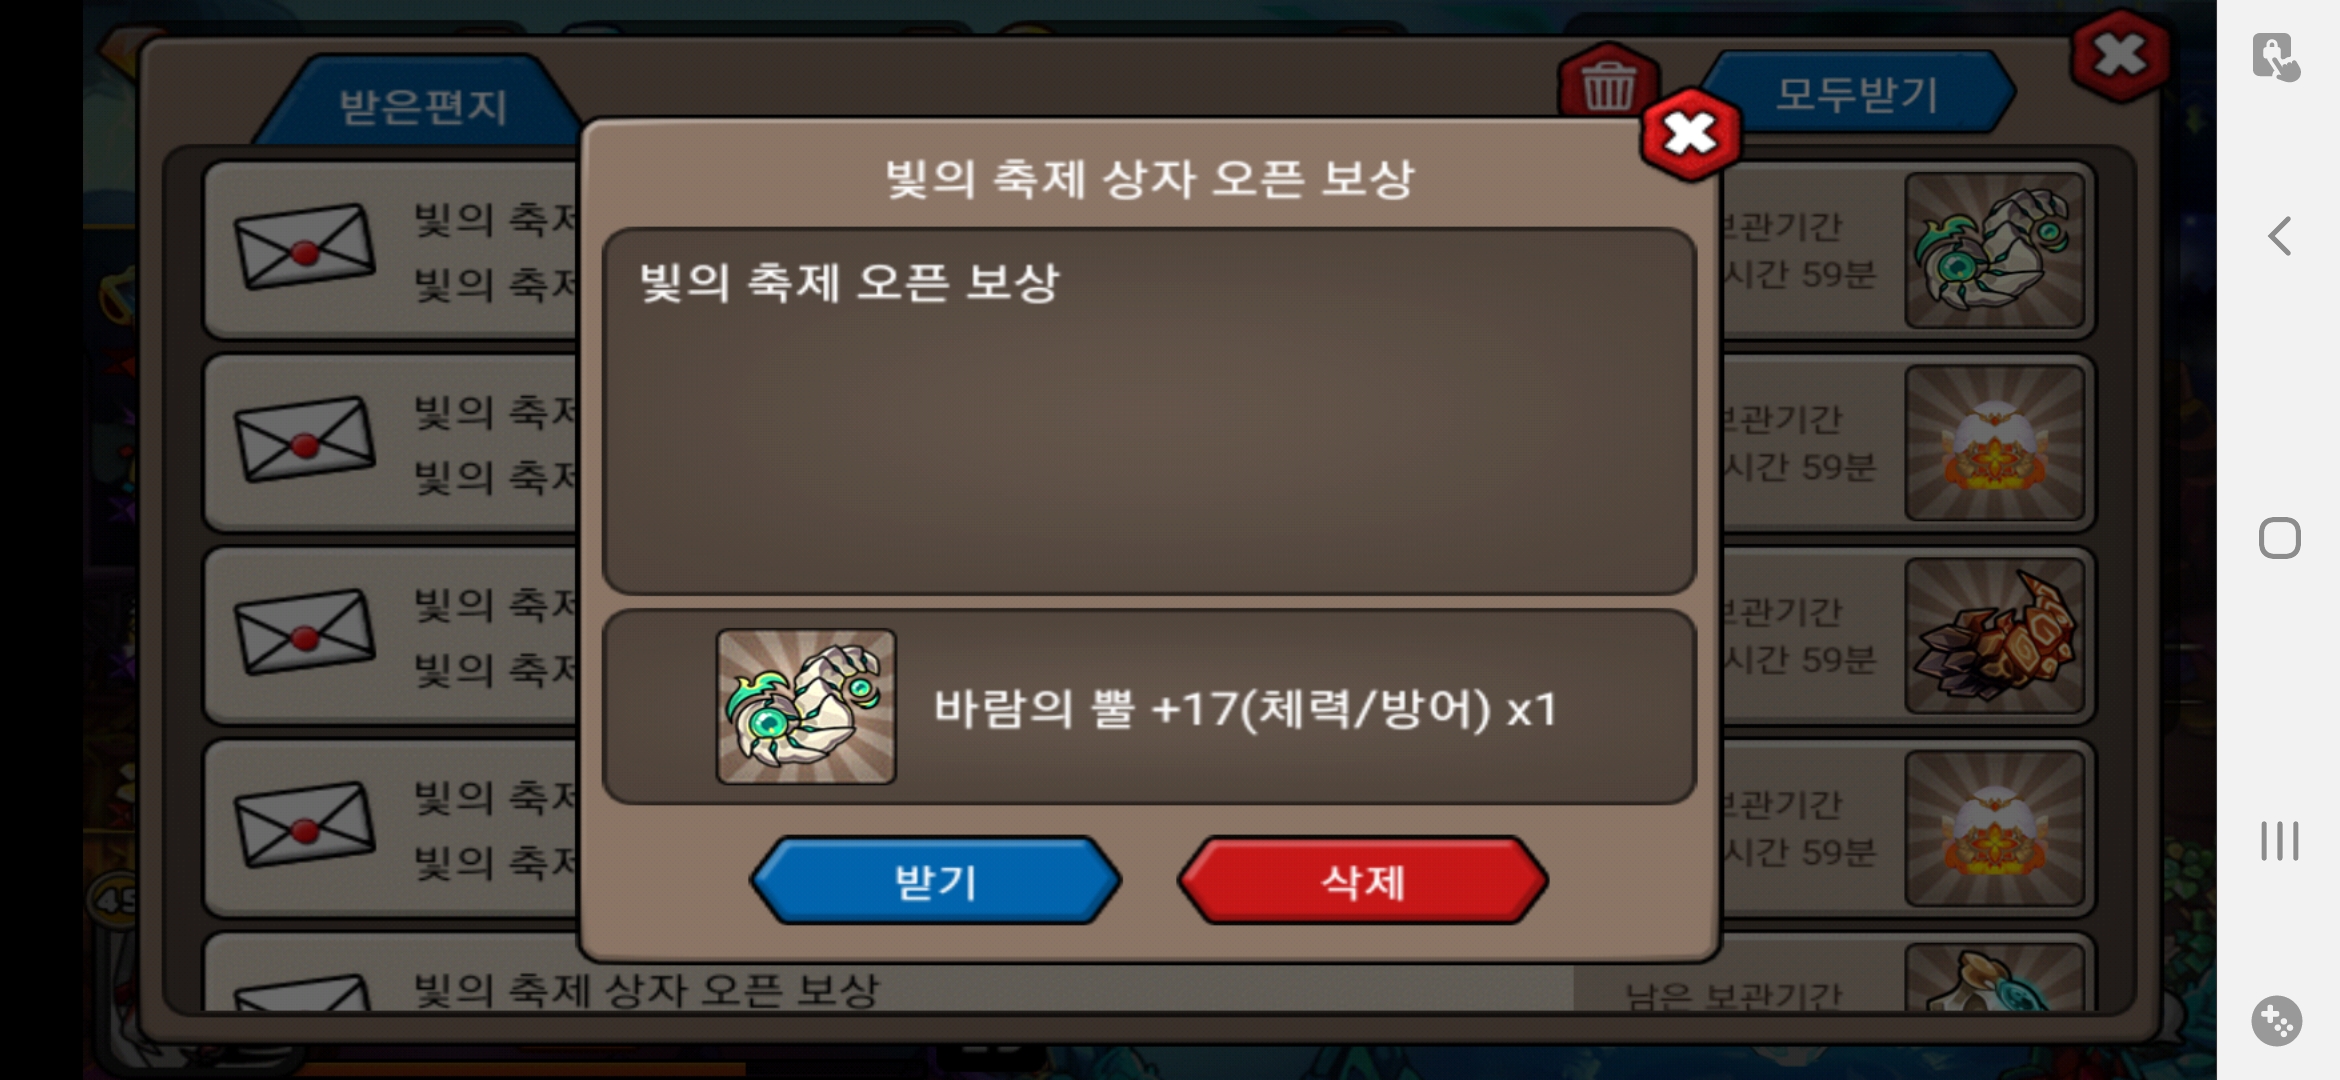
Task: Open the fourth mail envelope icon
Action: click(x=305, y=825)
